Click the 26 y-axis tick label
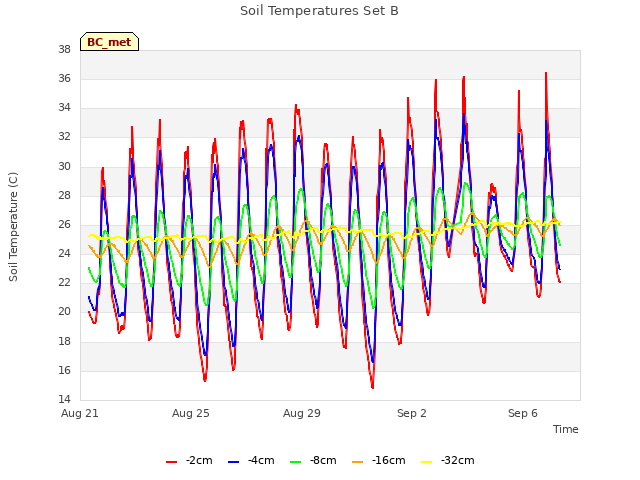 pos(64,225)
